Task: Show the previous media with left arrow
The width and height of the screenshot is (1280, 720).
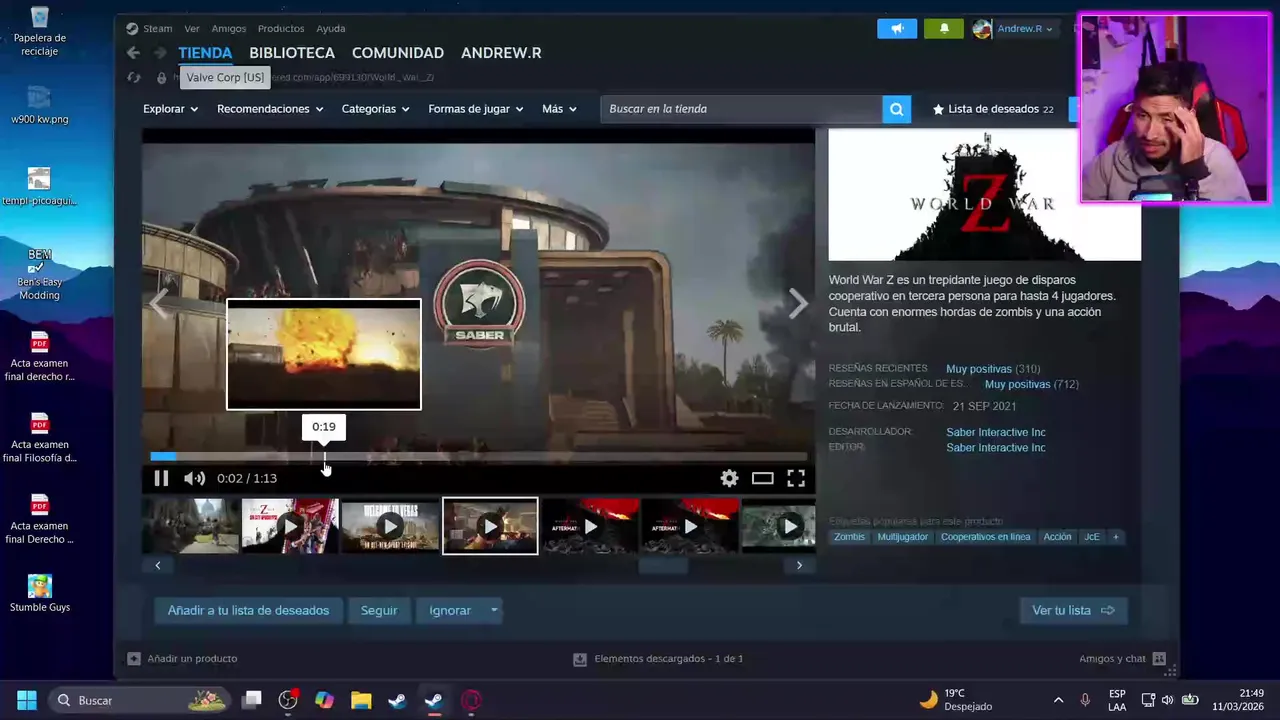Action: coord(158,303)
